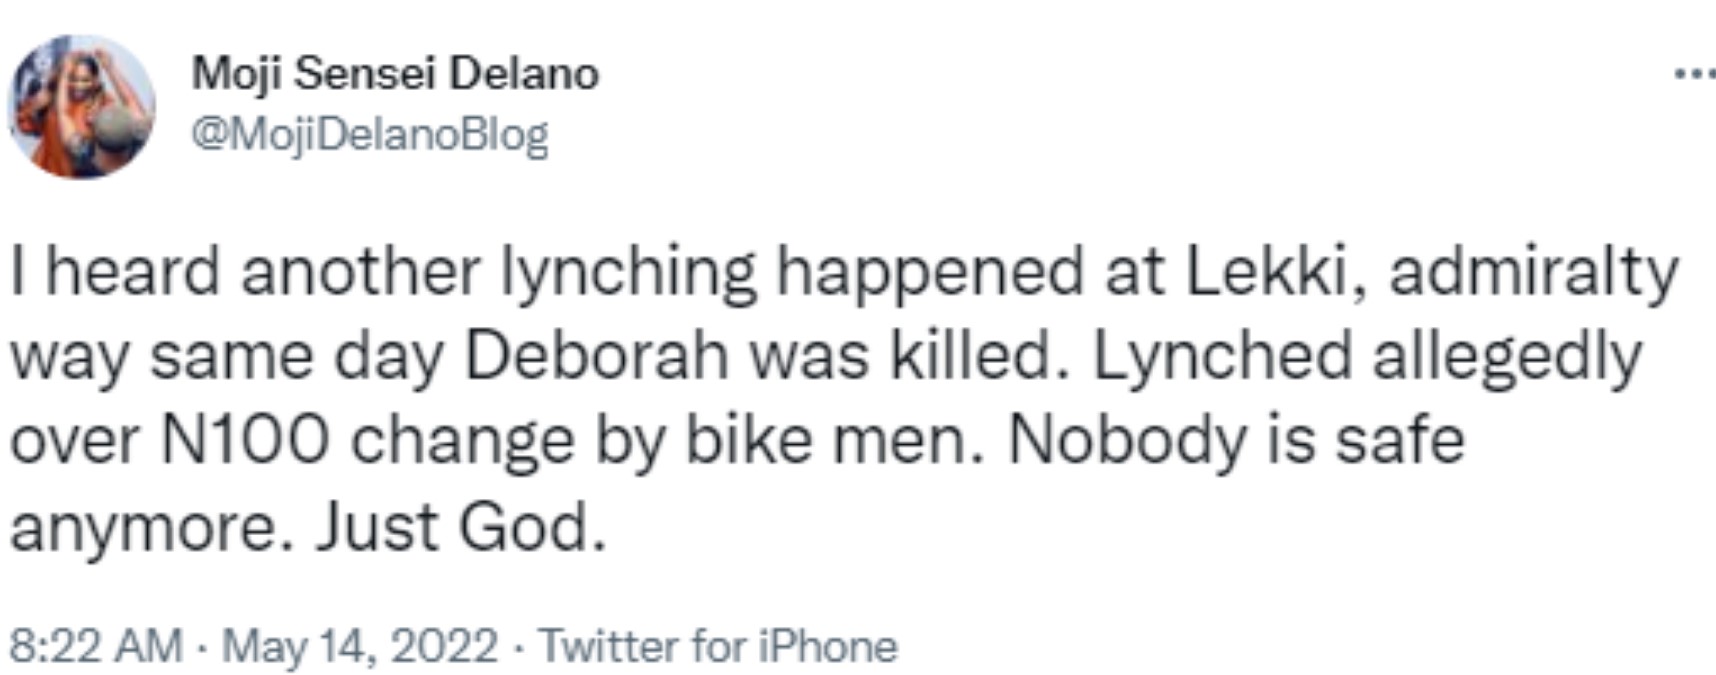Open the Twitter for iPhone source link
The height and width of the screenshot is (675, 1716).
point(718,645)
